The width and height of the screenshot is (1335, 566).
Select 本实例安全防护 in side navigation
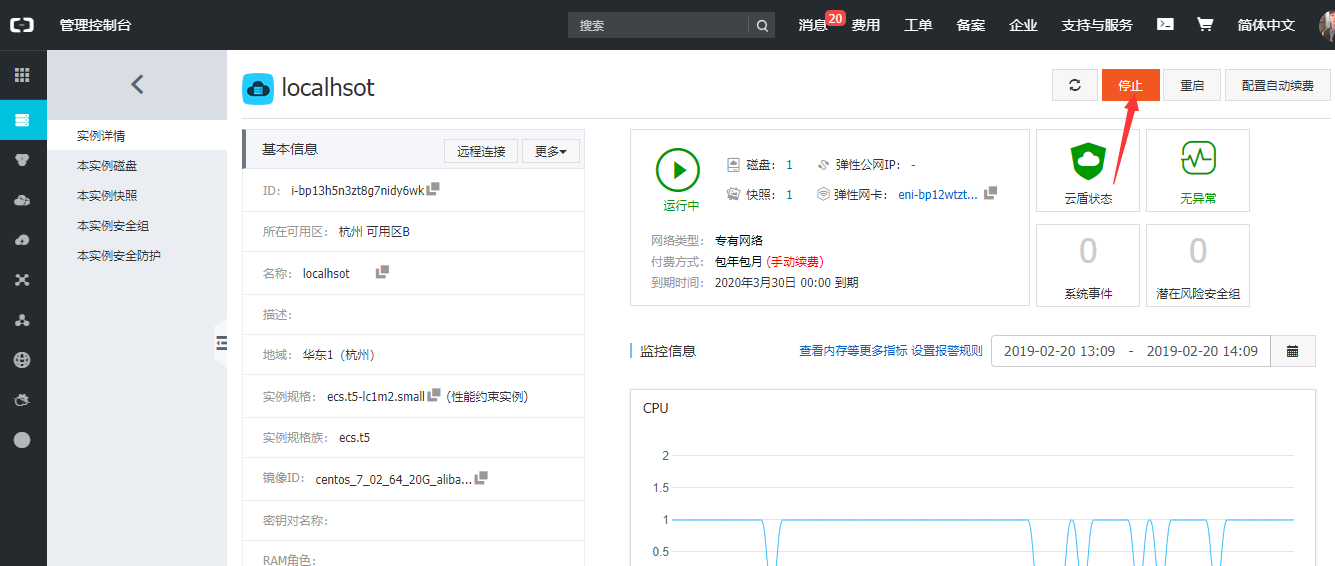[137, 255]
